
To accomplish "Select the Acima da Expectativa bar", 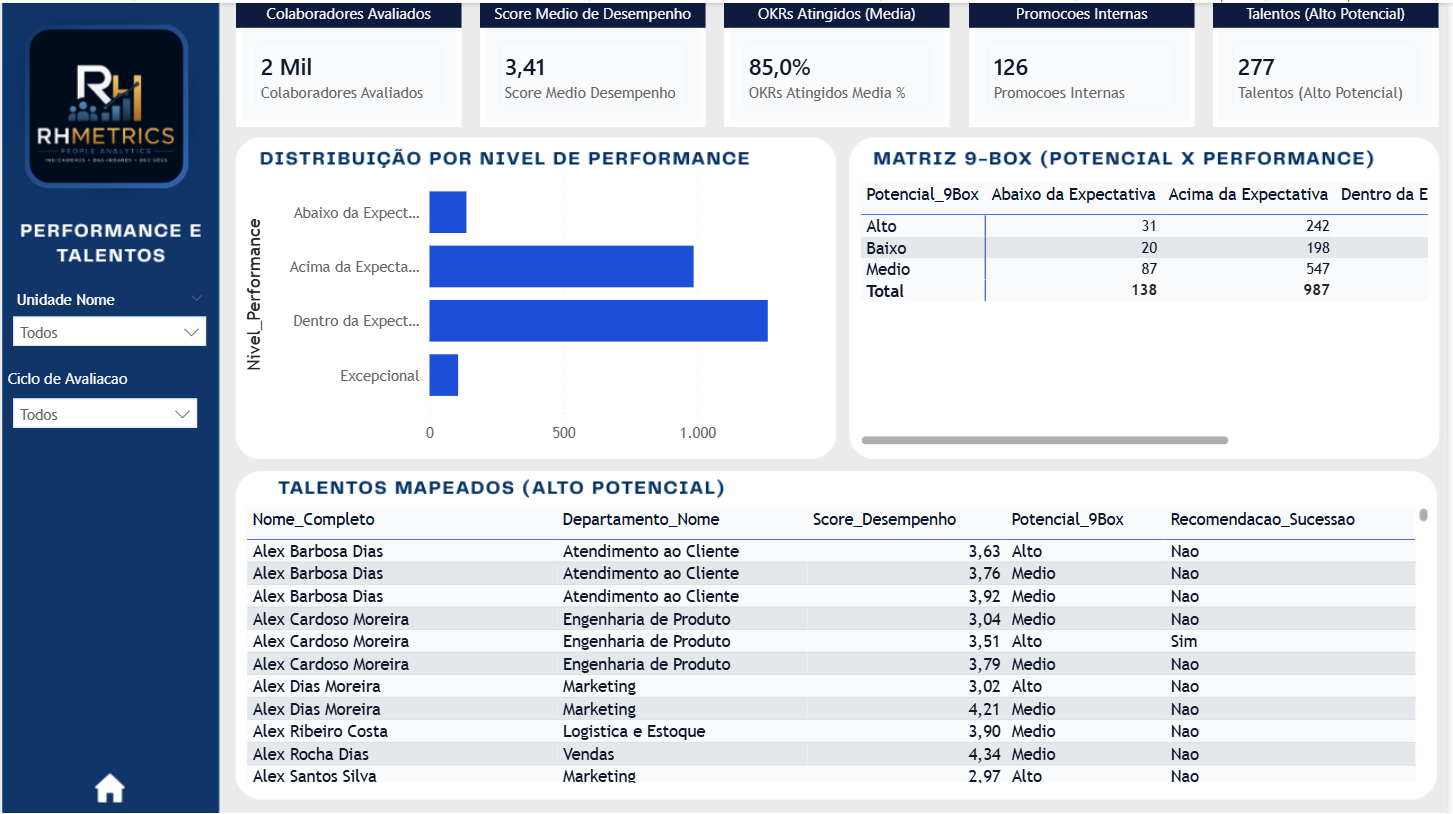I will (561, 267).
